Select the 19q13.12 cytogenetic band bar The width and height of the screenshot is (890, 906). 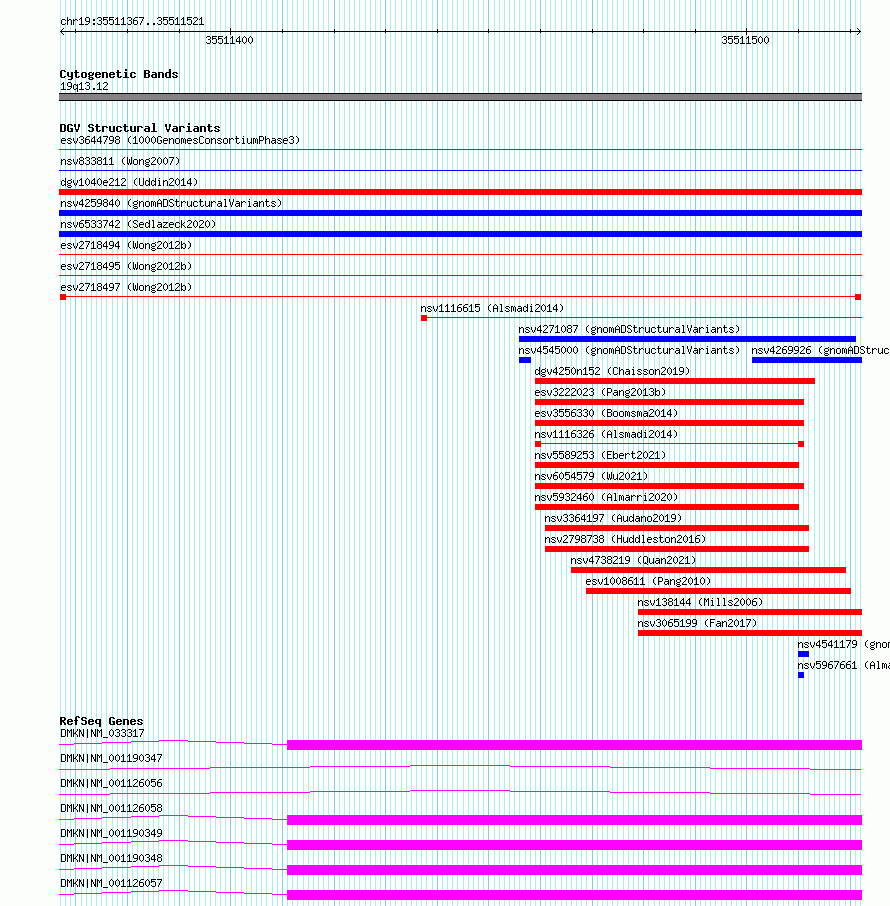461,97
